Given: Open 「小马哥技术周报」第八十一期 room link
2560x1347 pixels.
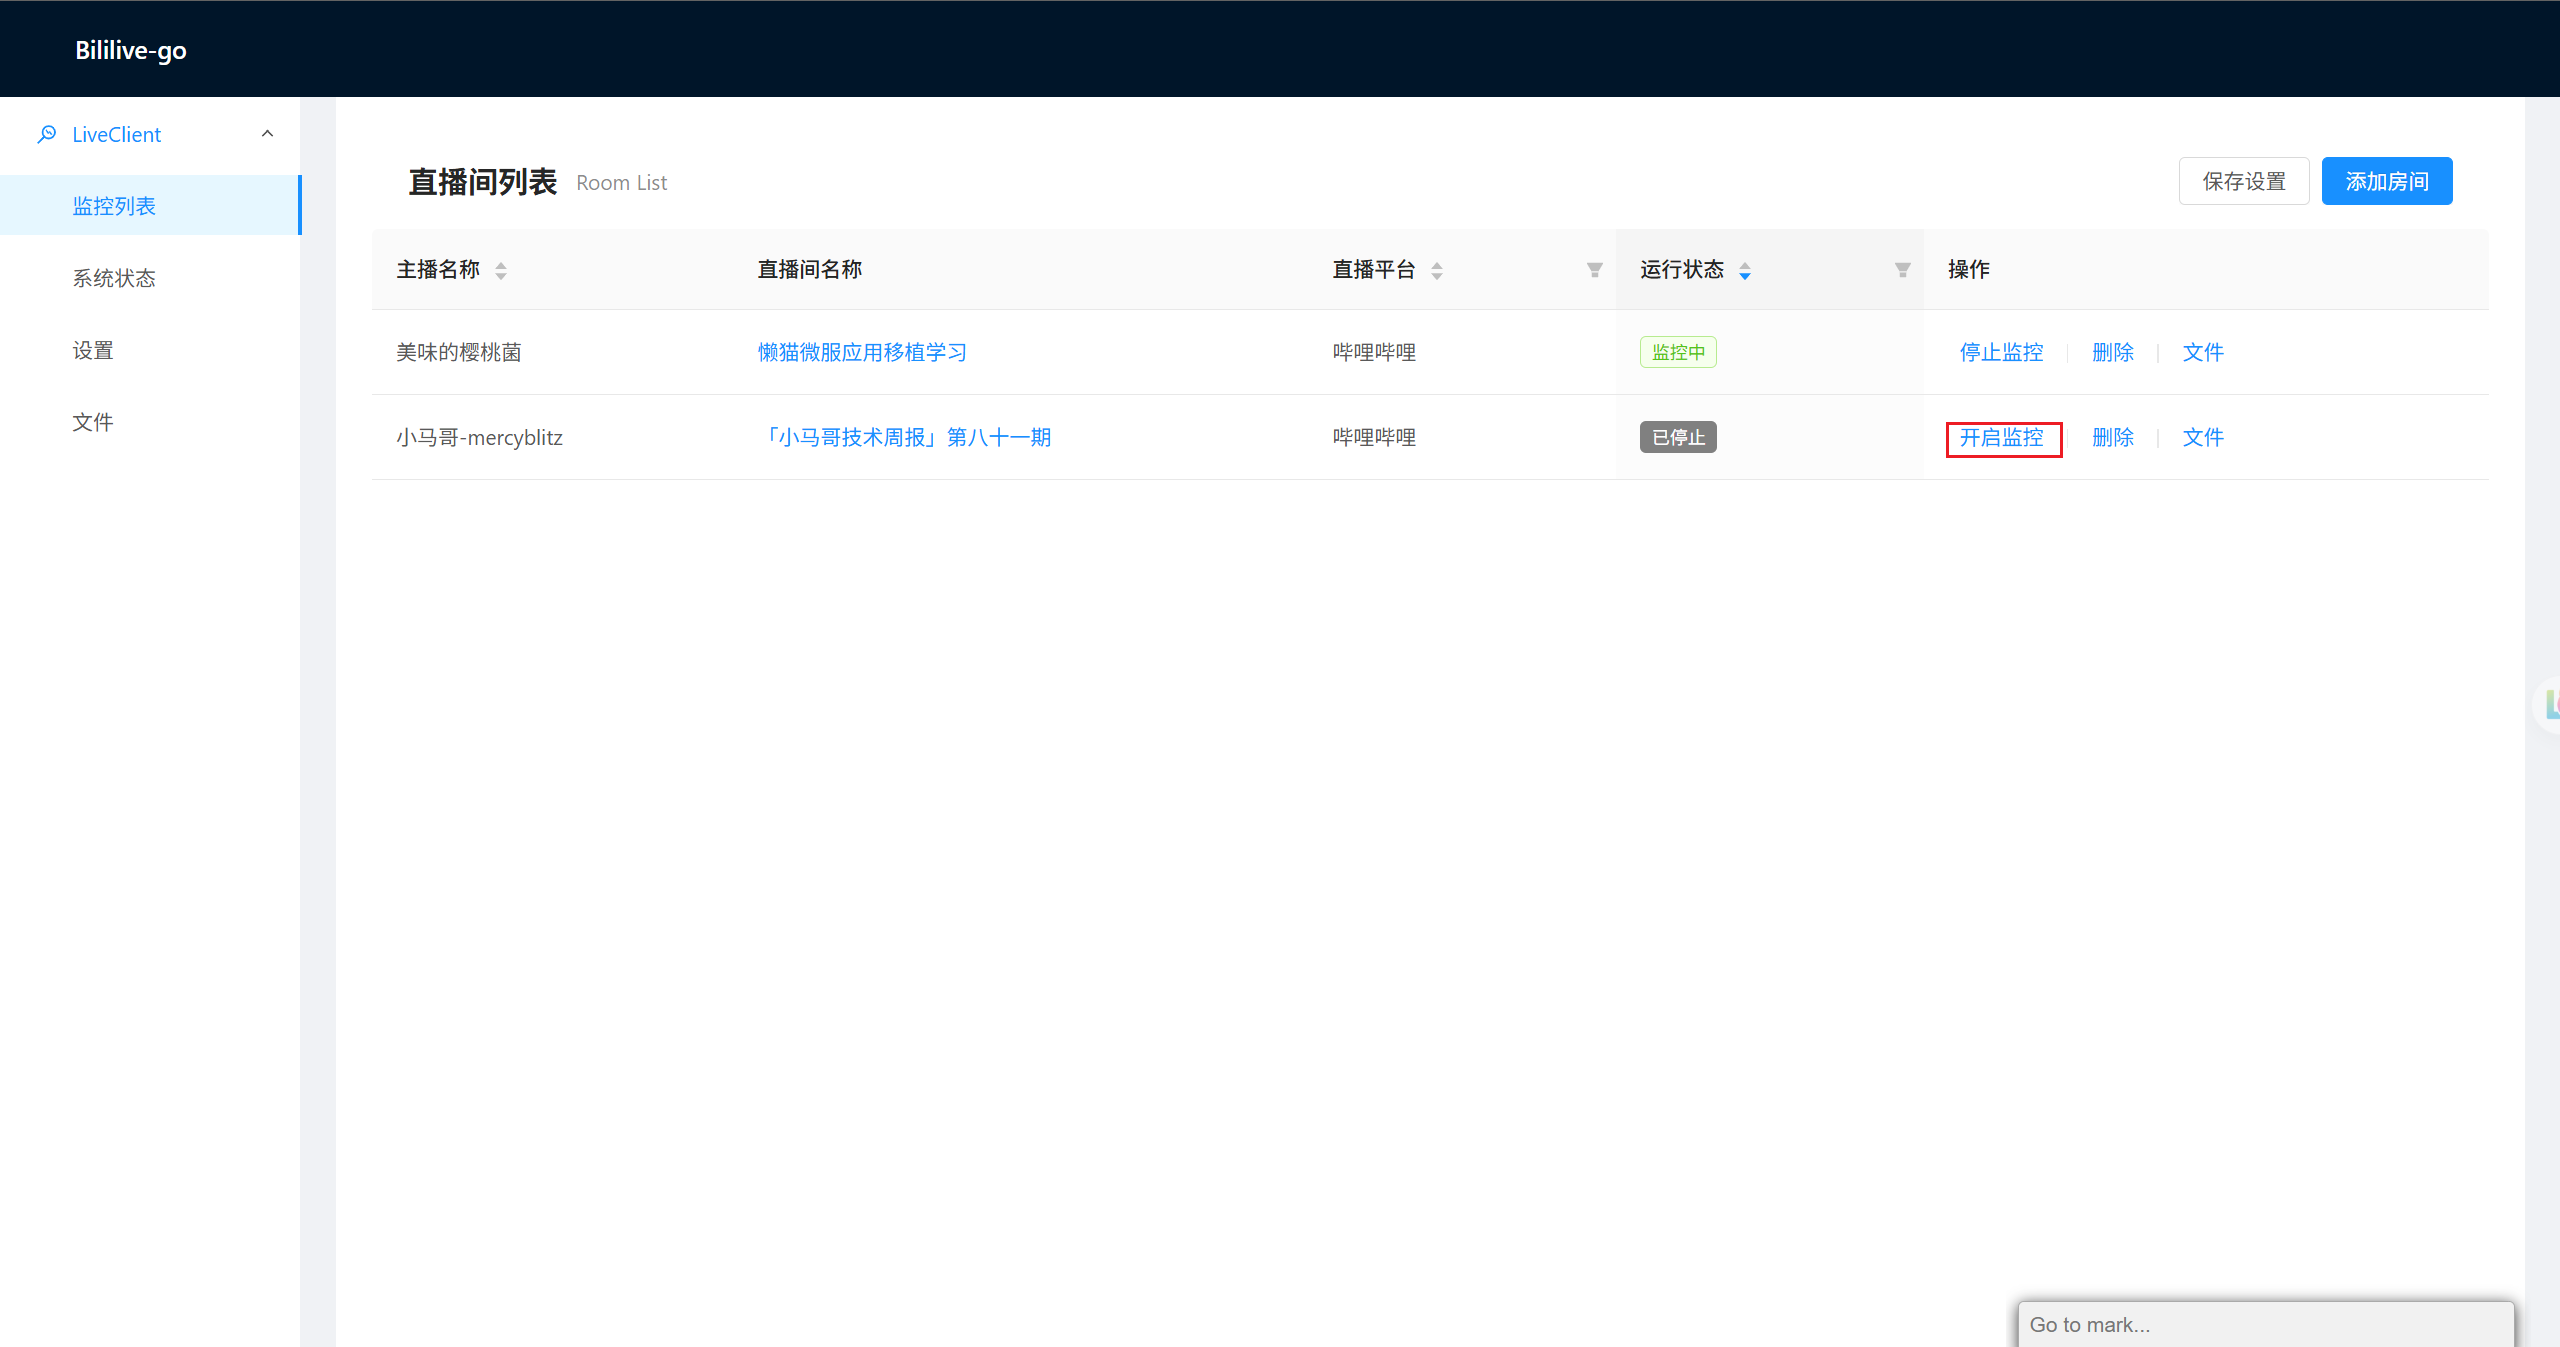Looking at the screenshot, I should coord(904,437).
